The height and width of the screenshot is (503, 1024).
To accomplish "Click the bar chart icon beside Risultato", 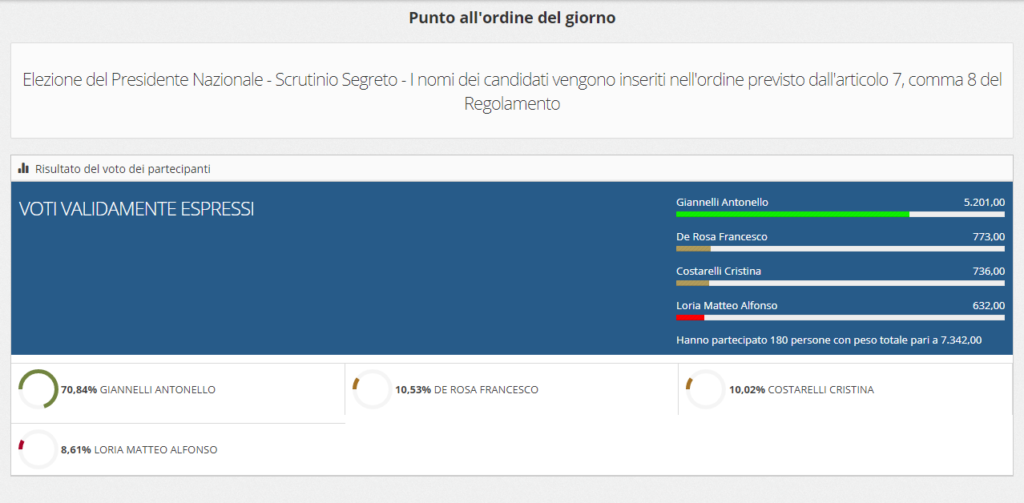I will tap(23, 168).
